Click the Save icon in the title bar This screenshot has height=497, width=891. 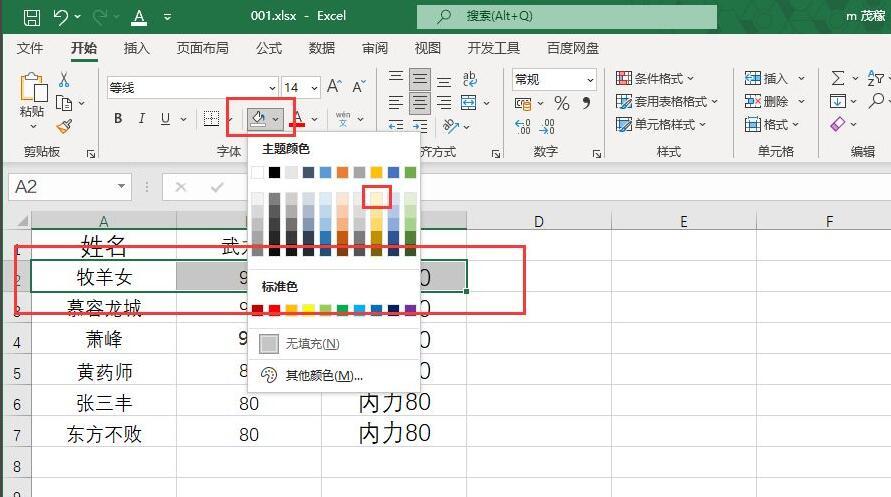coord(32,17)
